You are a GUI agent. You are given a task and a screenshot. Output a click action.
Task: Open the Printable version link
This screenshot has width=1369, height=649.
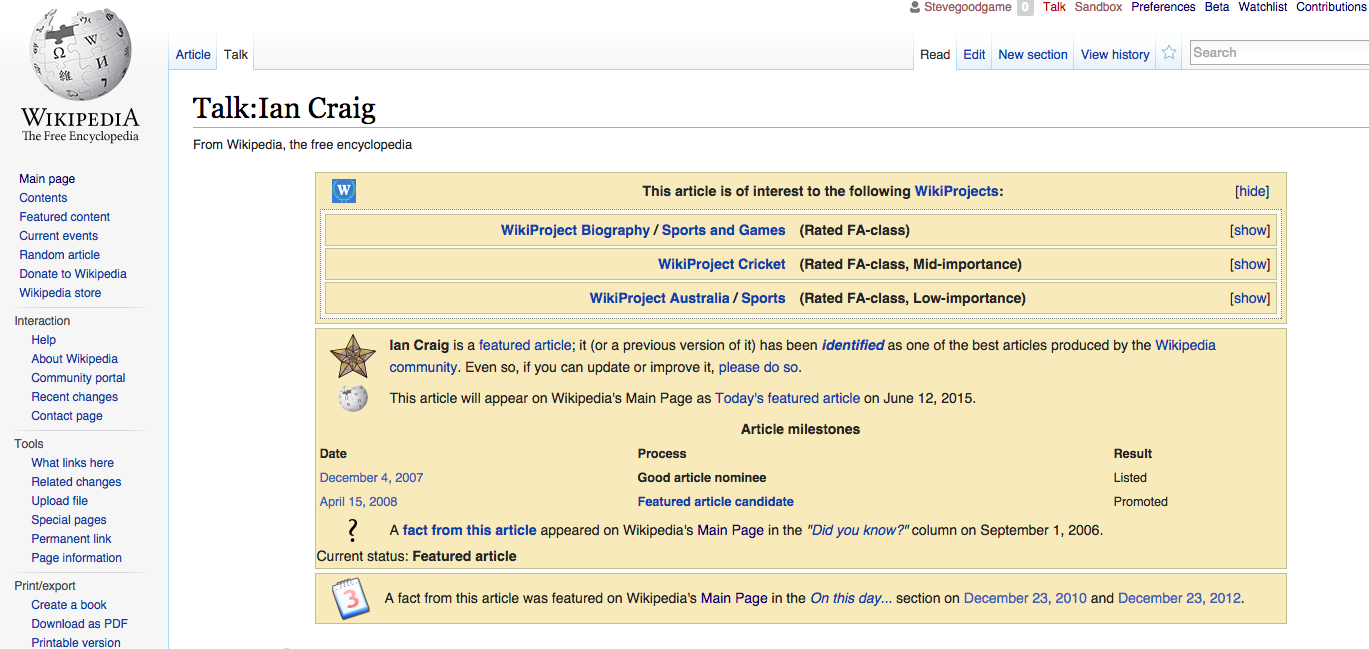click(x=76, y=643)
